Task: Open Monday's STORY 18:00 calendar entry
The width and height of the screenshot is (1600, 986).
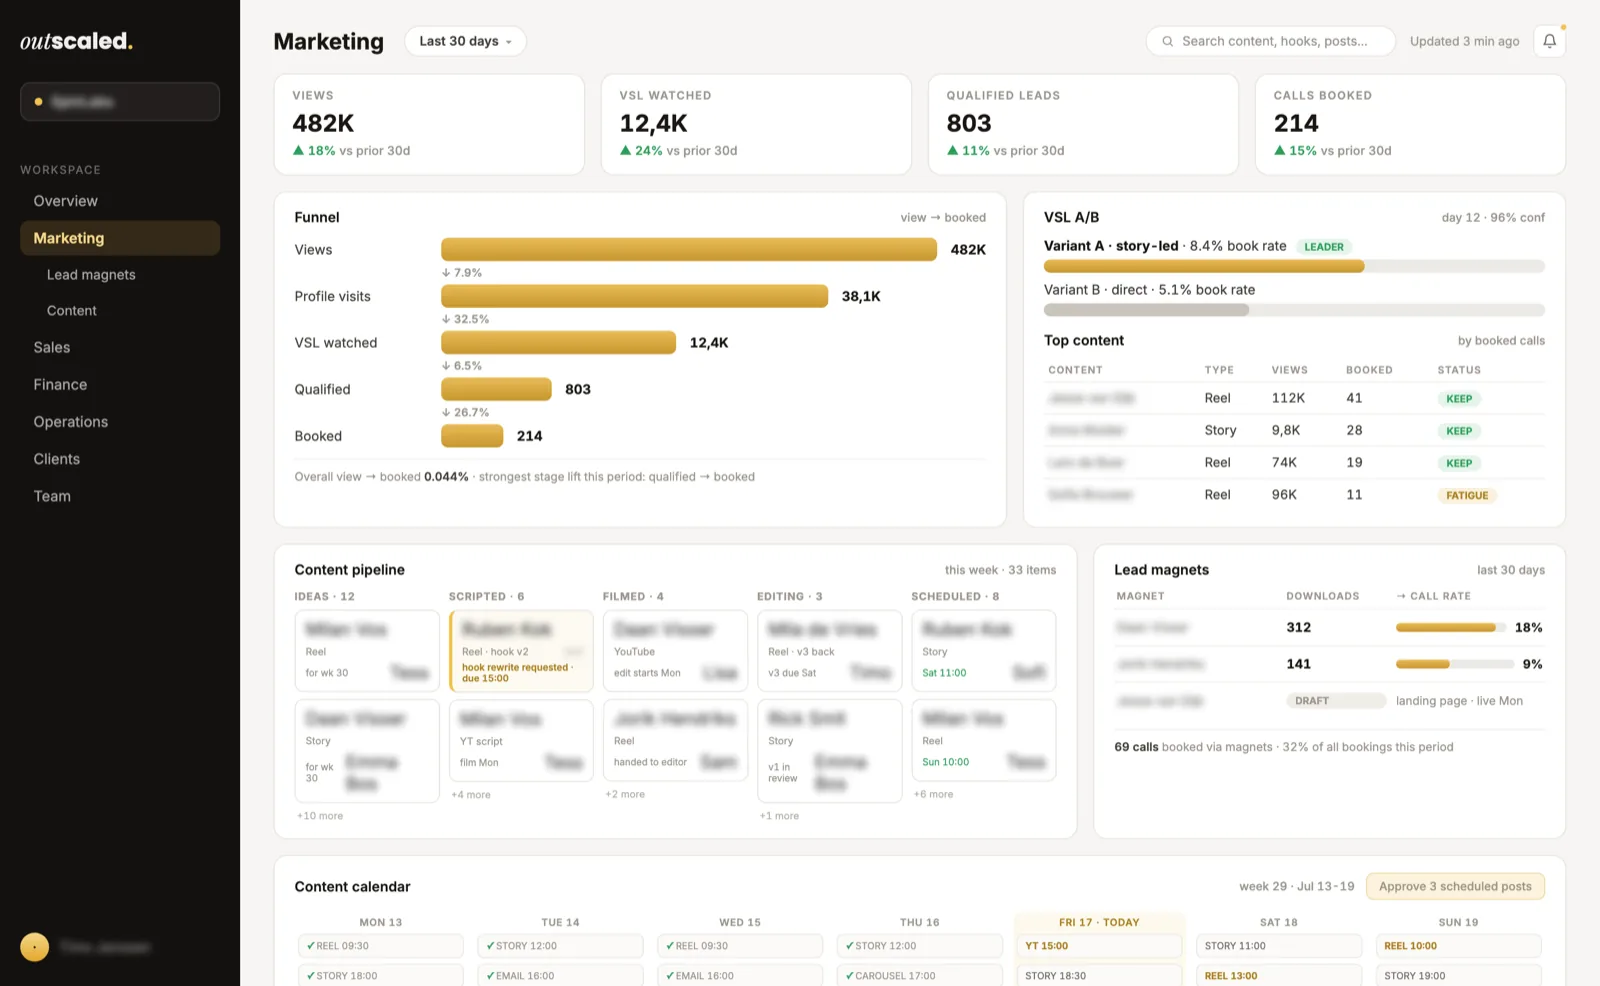Action: [381, 975]
